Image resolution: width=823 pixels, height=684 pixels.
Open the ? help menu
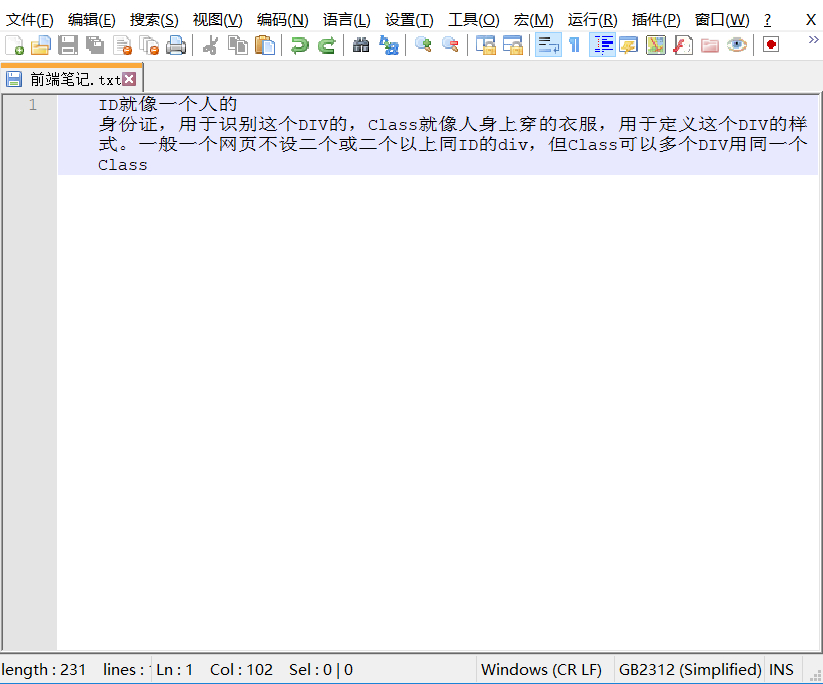[x=767, y=20]
